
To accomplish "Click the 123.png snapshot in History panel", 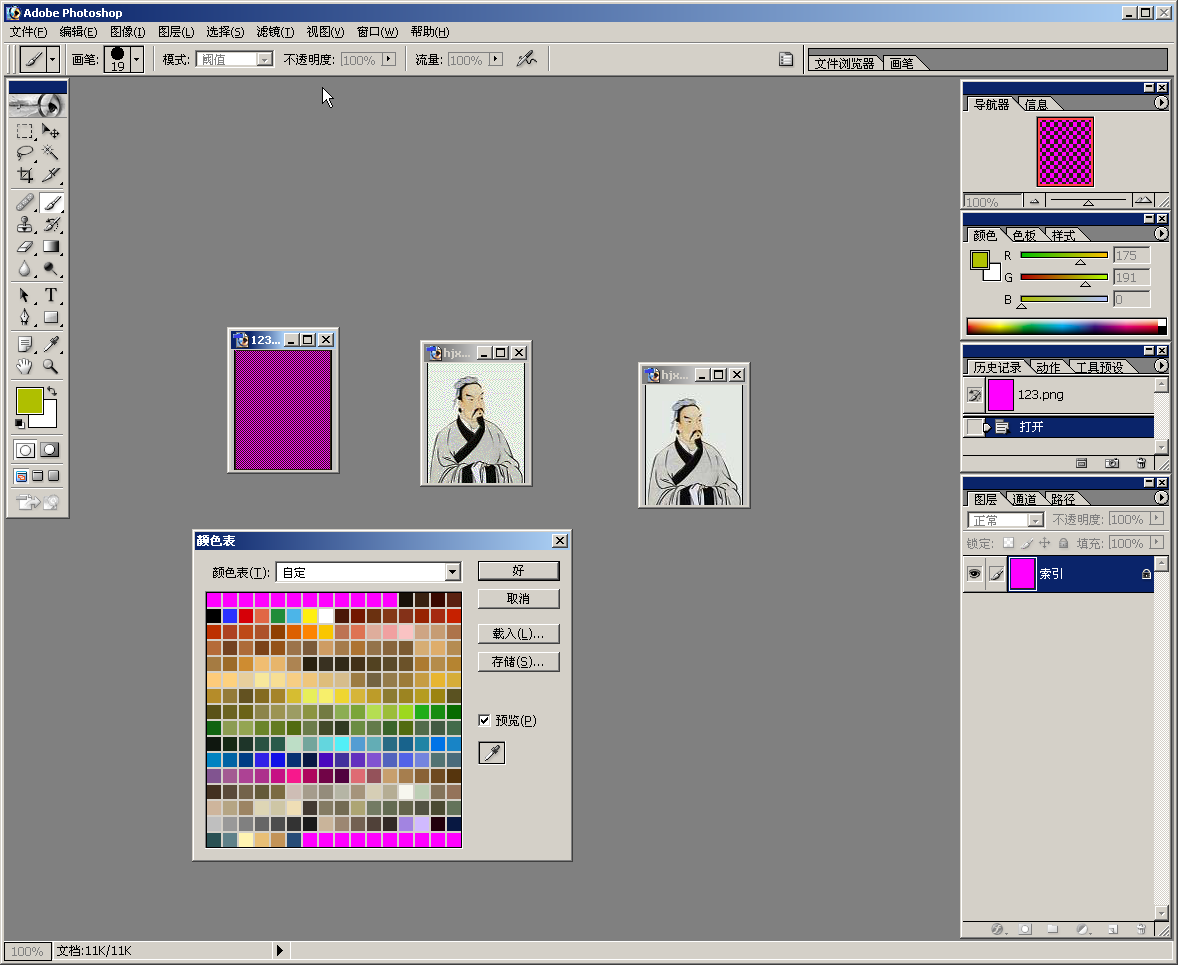I will tap(1040, 395).
